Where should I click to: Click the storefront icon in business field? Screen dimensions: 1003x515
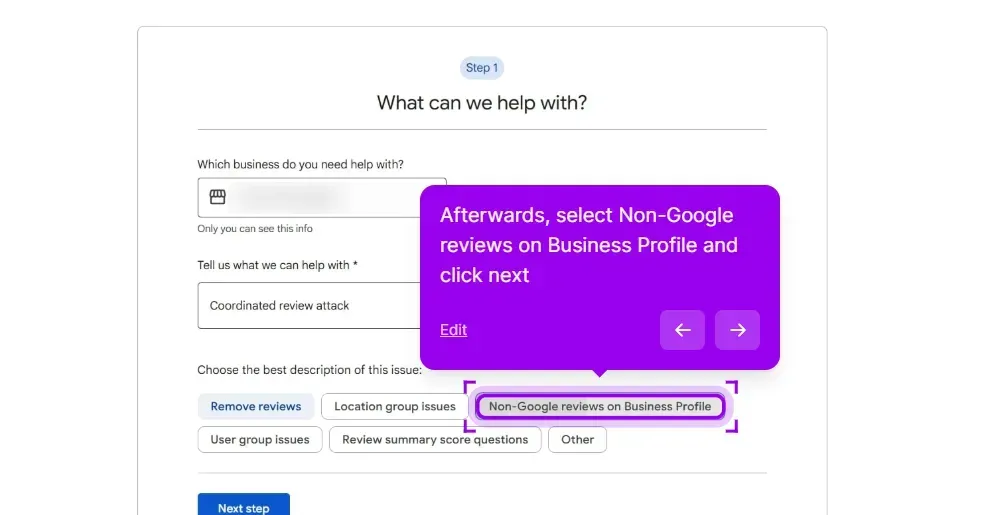(217, 197)
